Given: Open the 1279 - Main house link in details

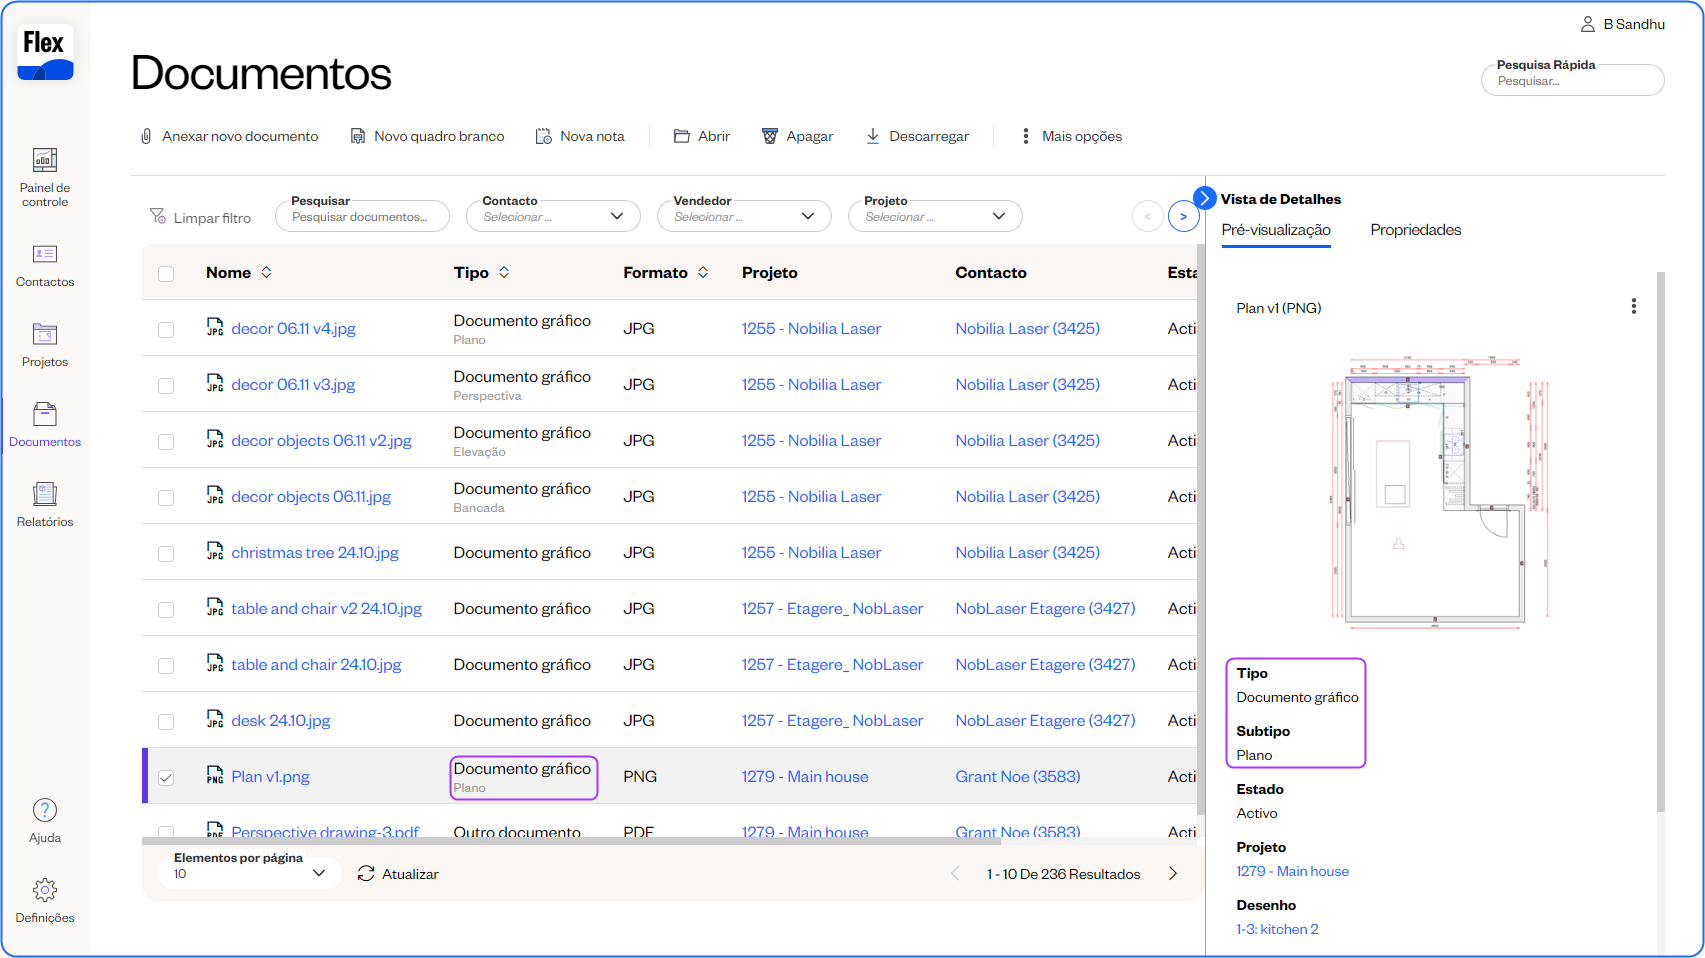Looking at the screenshot, I should tap(1292, 872).
